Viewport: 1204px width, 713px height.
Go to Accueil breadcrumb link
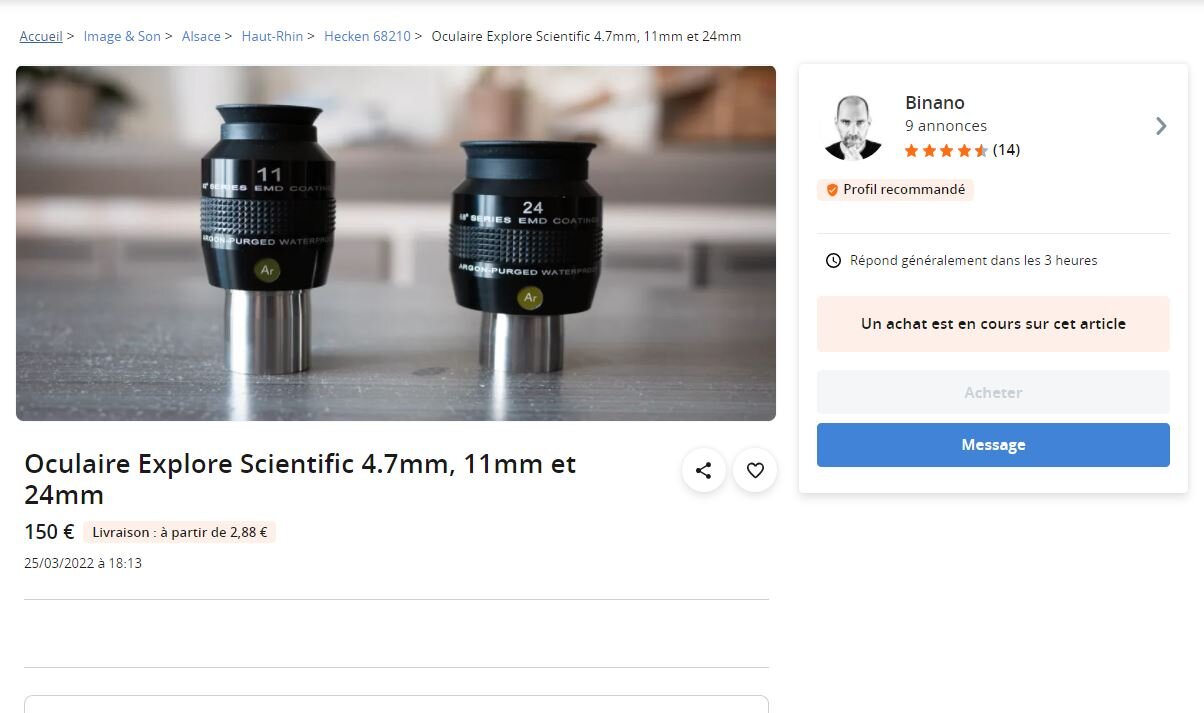[41, 36]
